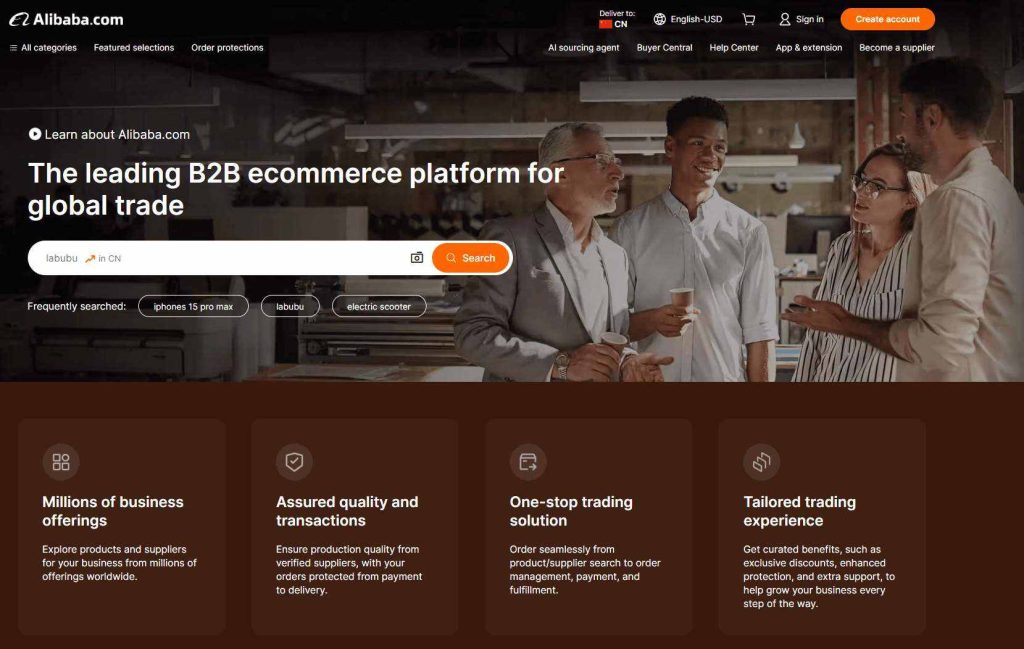Click the Create account button
This screenshot has width=1024, height=649.
888,19
